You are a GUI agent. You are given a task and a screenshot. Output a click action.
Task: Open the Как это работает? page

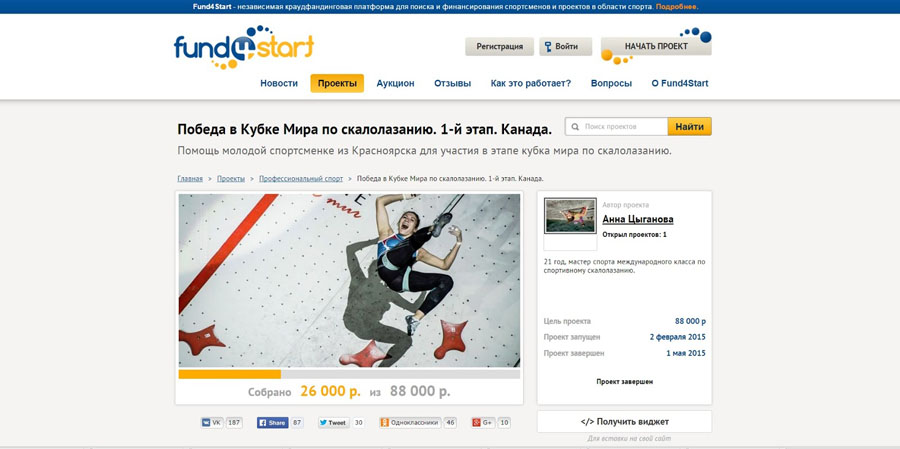coord(531,83)
